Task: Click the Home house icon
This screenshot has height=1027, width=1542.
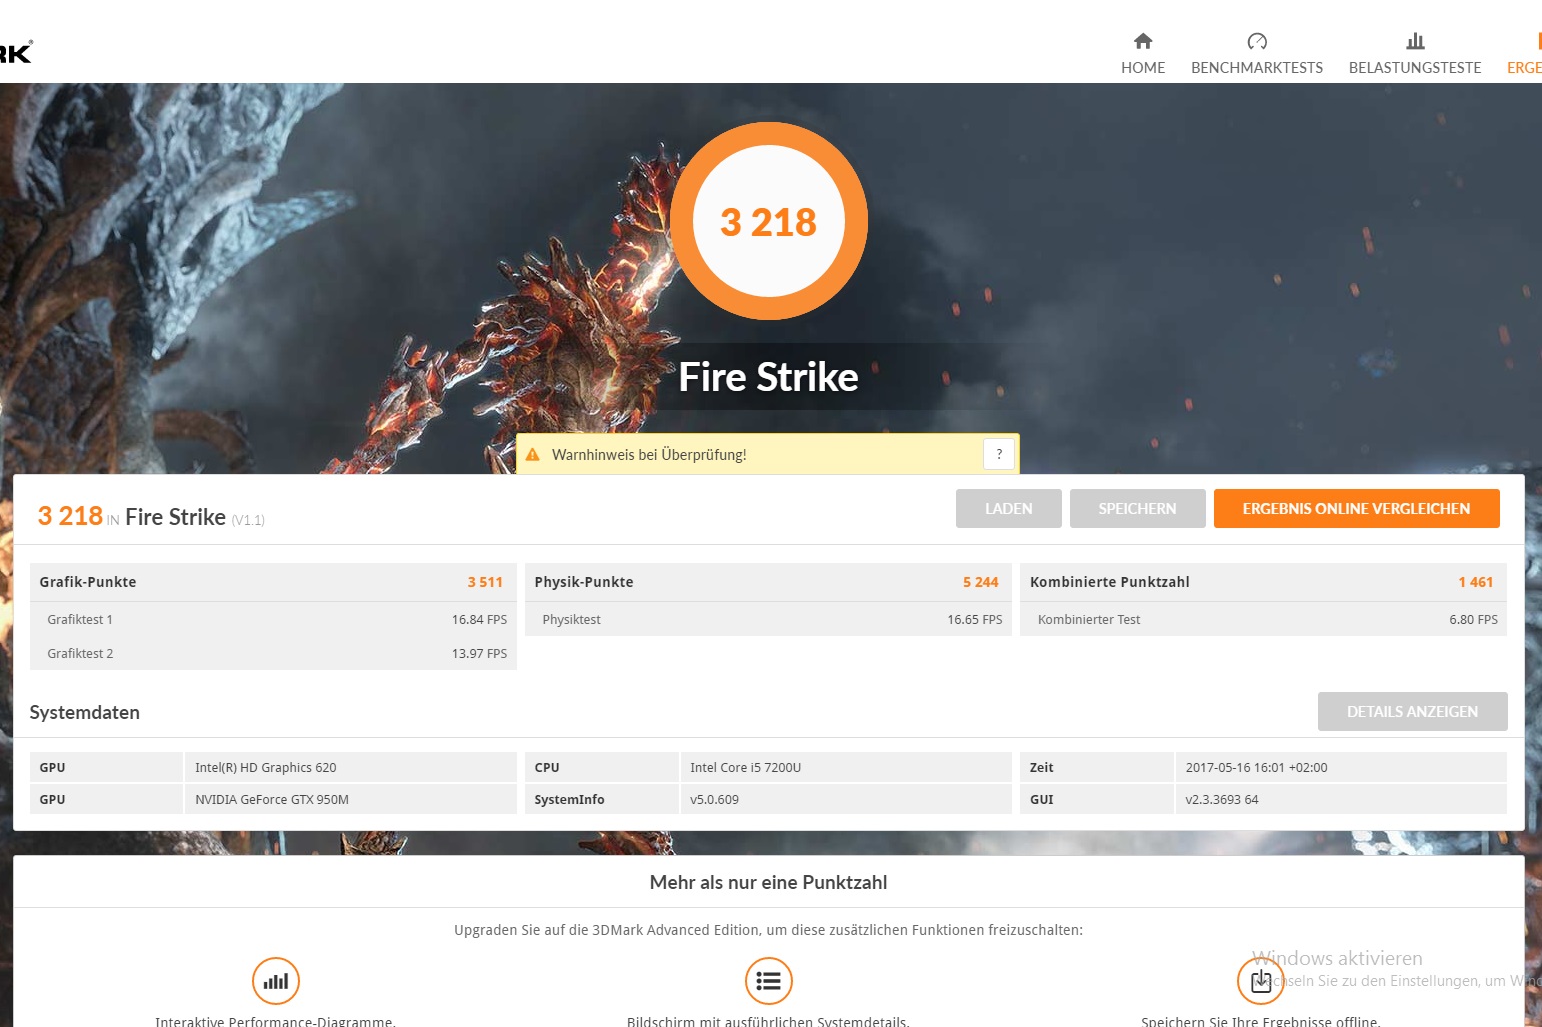Action: (1143, 41)
